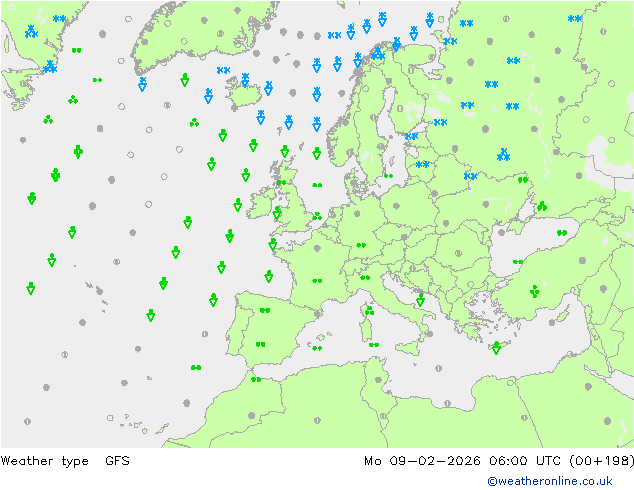Click the "Weather type" caption text
634x490 pixels.
[44, 461]
